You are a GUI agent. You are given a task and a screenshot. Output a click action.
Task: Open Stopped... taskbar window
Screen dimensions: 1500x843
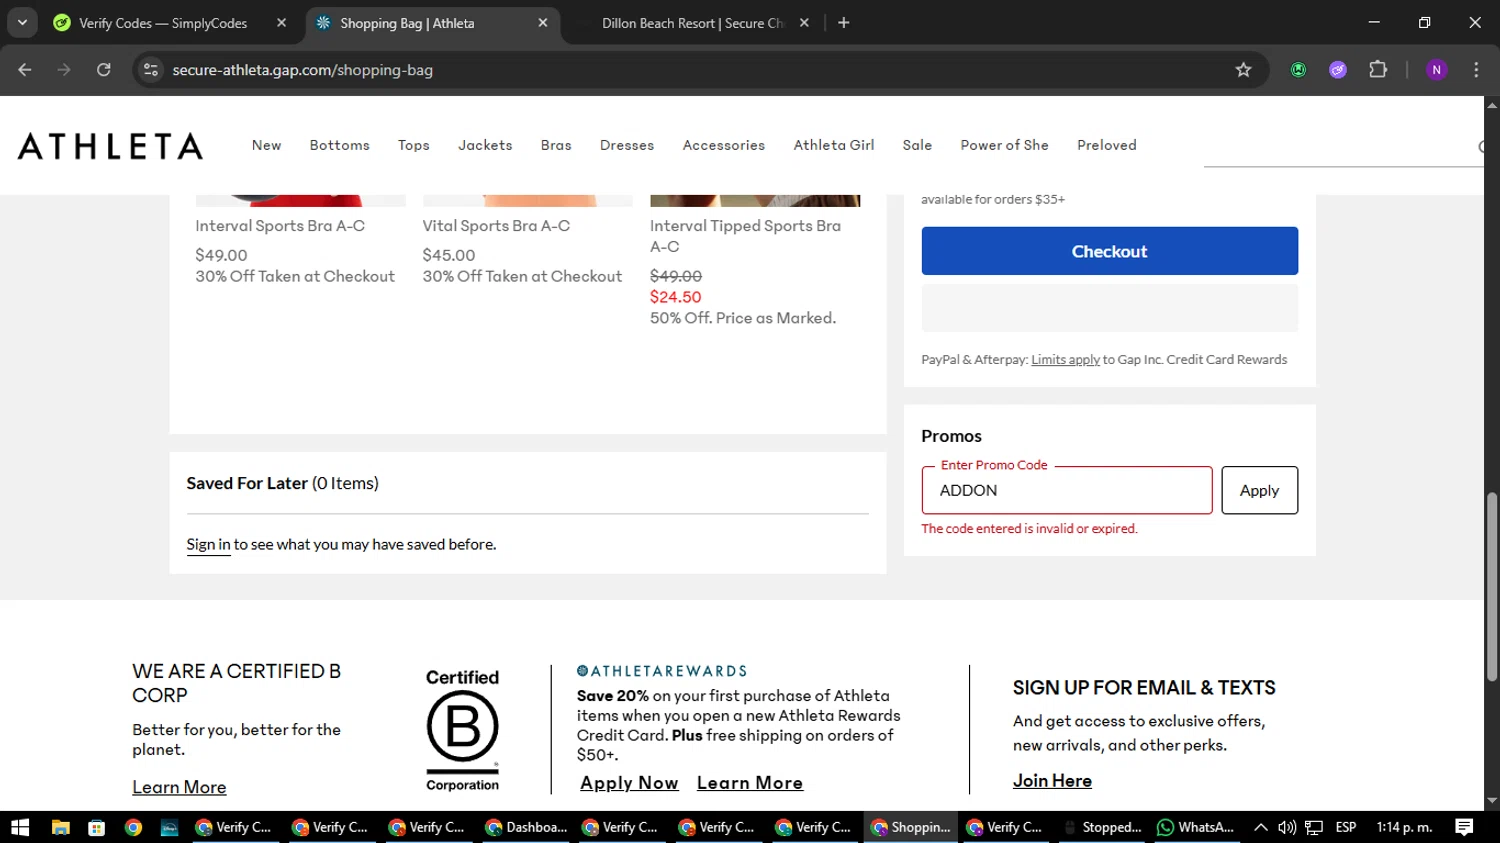(1102, 827)
